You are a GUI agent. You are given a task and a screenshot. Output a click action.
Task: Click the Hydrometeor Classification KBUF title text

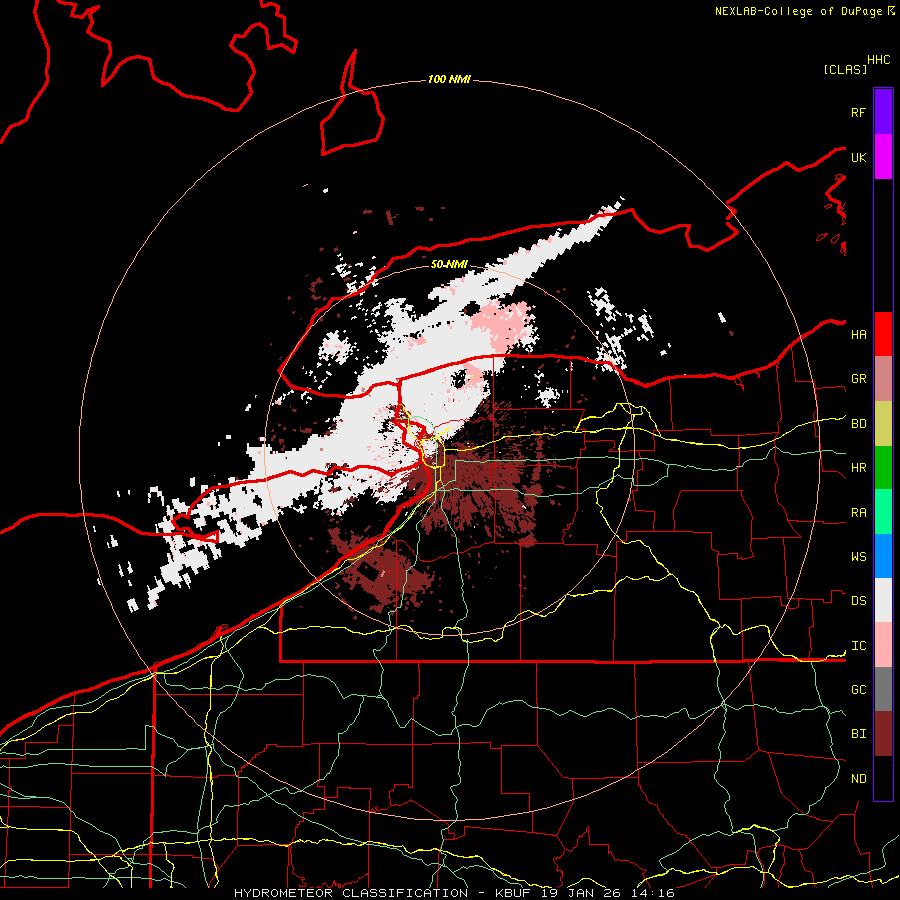coord(454,893)
